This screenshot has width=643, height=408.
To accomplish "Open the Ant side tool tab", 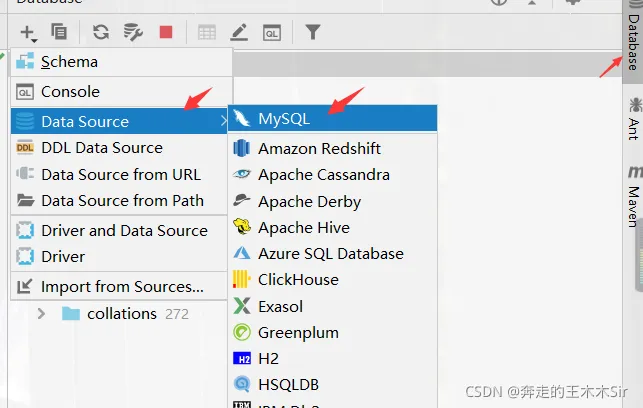I will click(x=634, y=119).
